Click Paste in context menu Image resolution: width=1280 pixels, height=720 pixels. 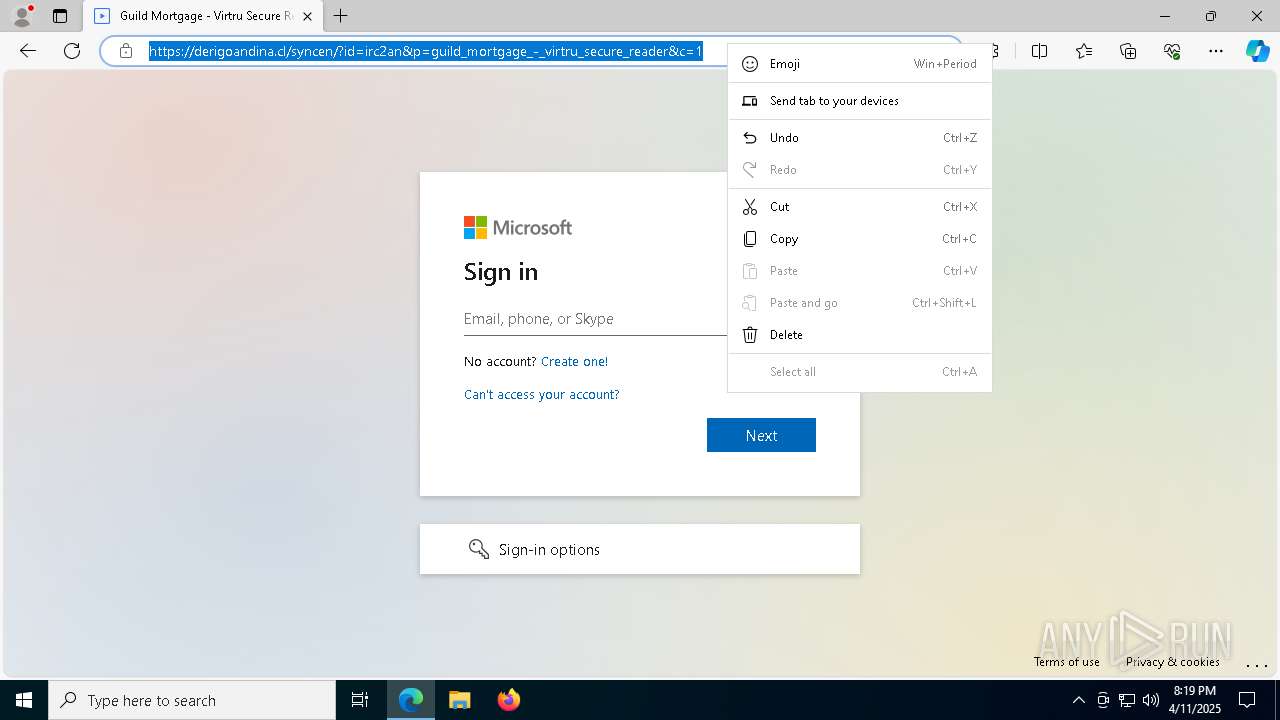tap(860, 271)
